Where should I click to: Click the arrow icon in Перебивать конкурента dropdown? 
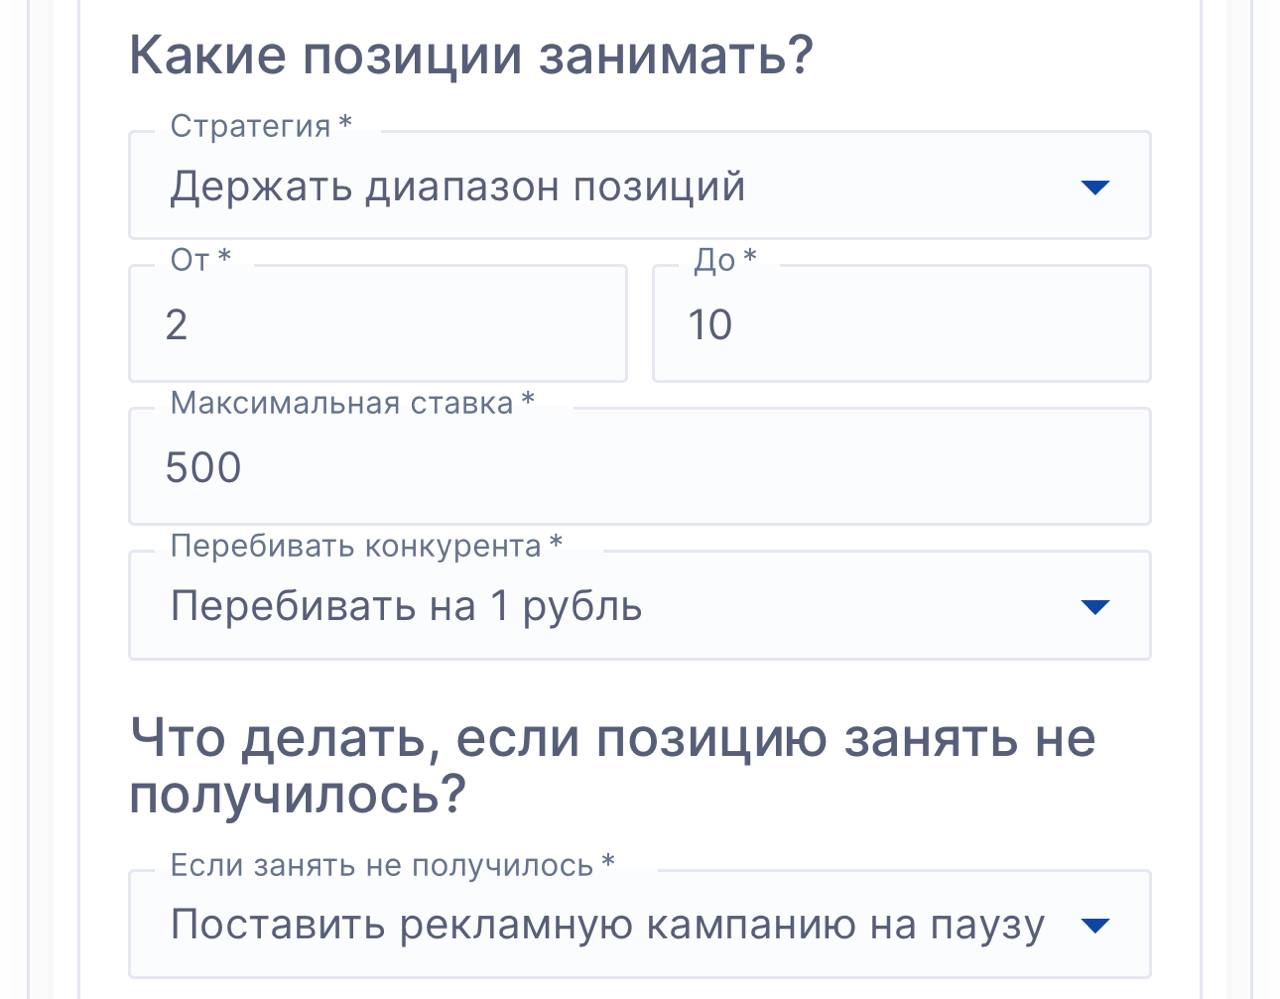[x=1096, y=607]
